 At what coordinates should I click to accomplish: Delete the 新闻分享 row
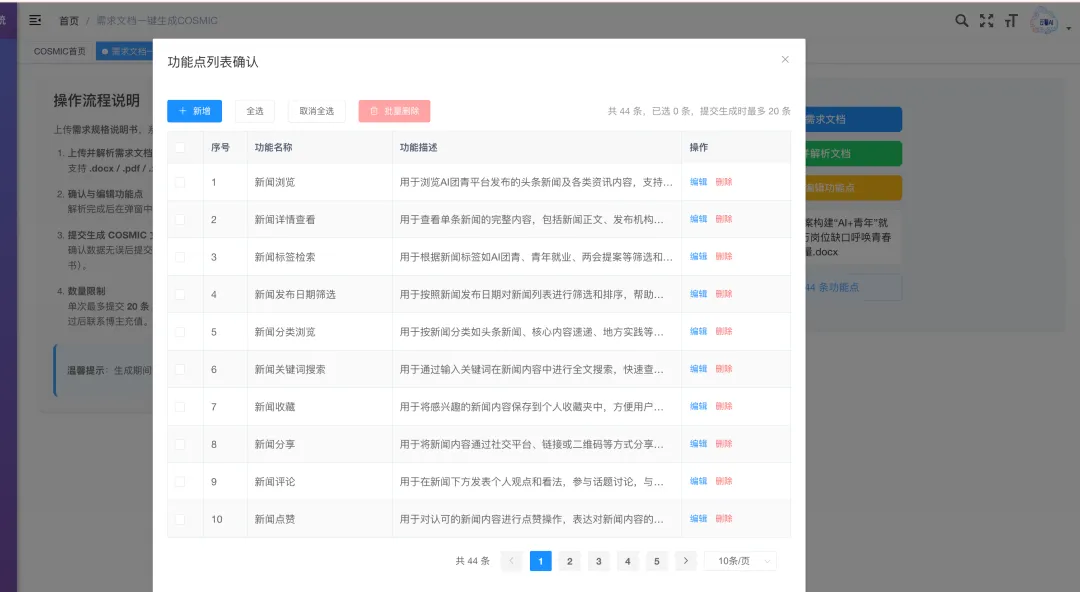(x=723, y=444)
